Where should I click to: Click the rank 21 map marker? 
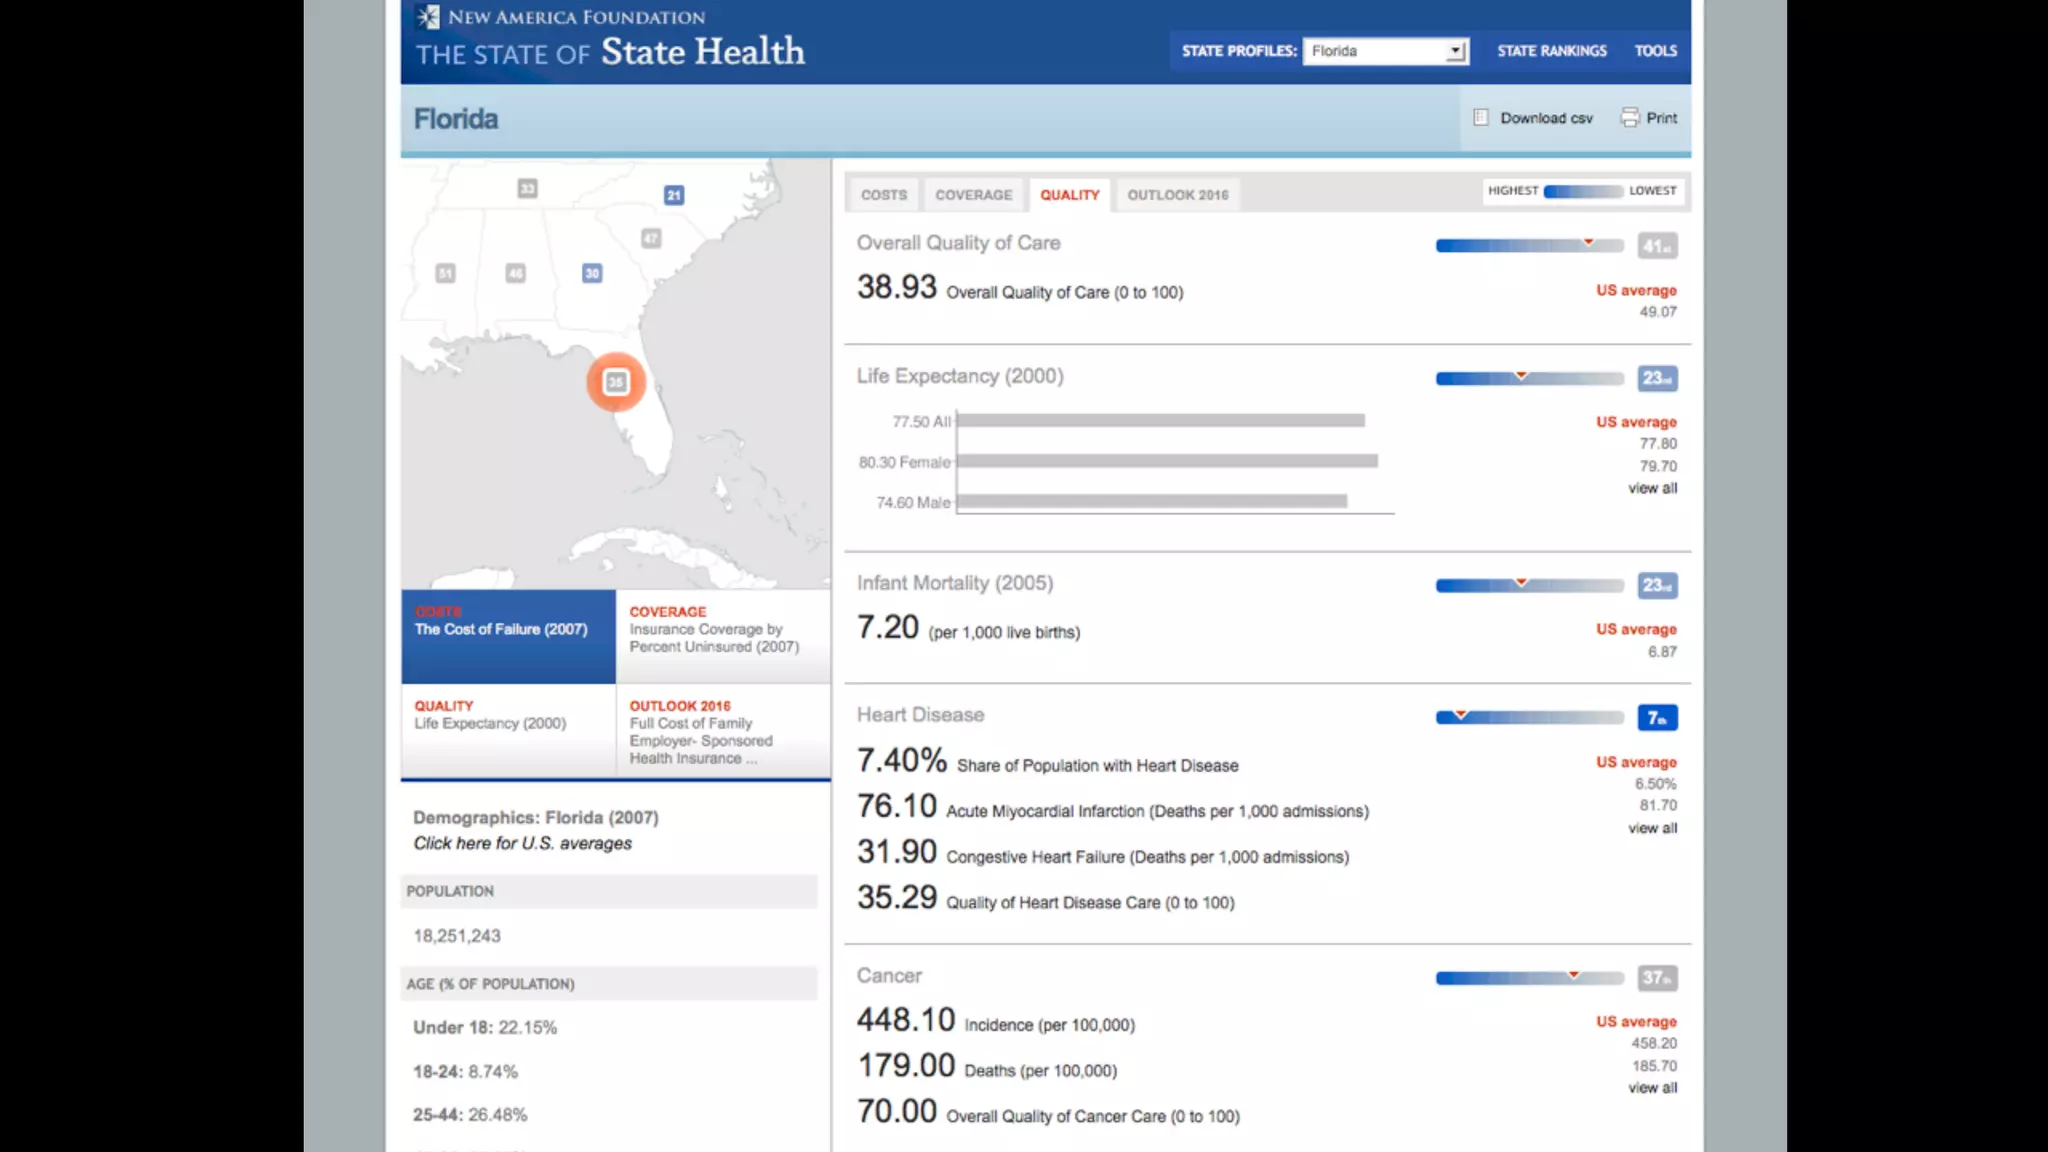pyautogui.click(x=674, y=195)
